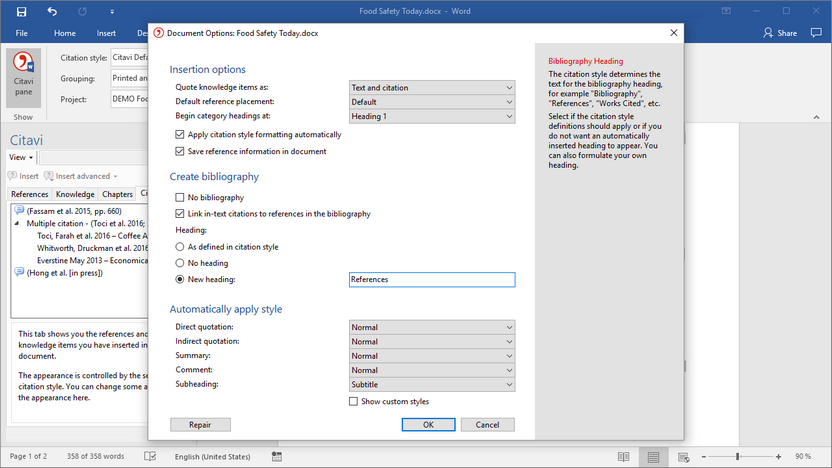Open Direct quotation style dropdown
The height and width of the screenshot is (468, 832).
point(432,327)
